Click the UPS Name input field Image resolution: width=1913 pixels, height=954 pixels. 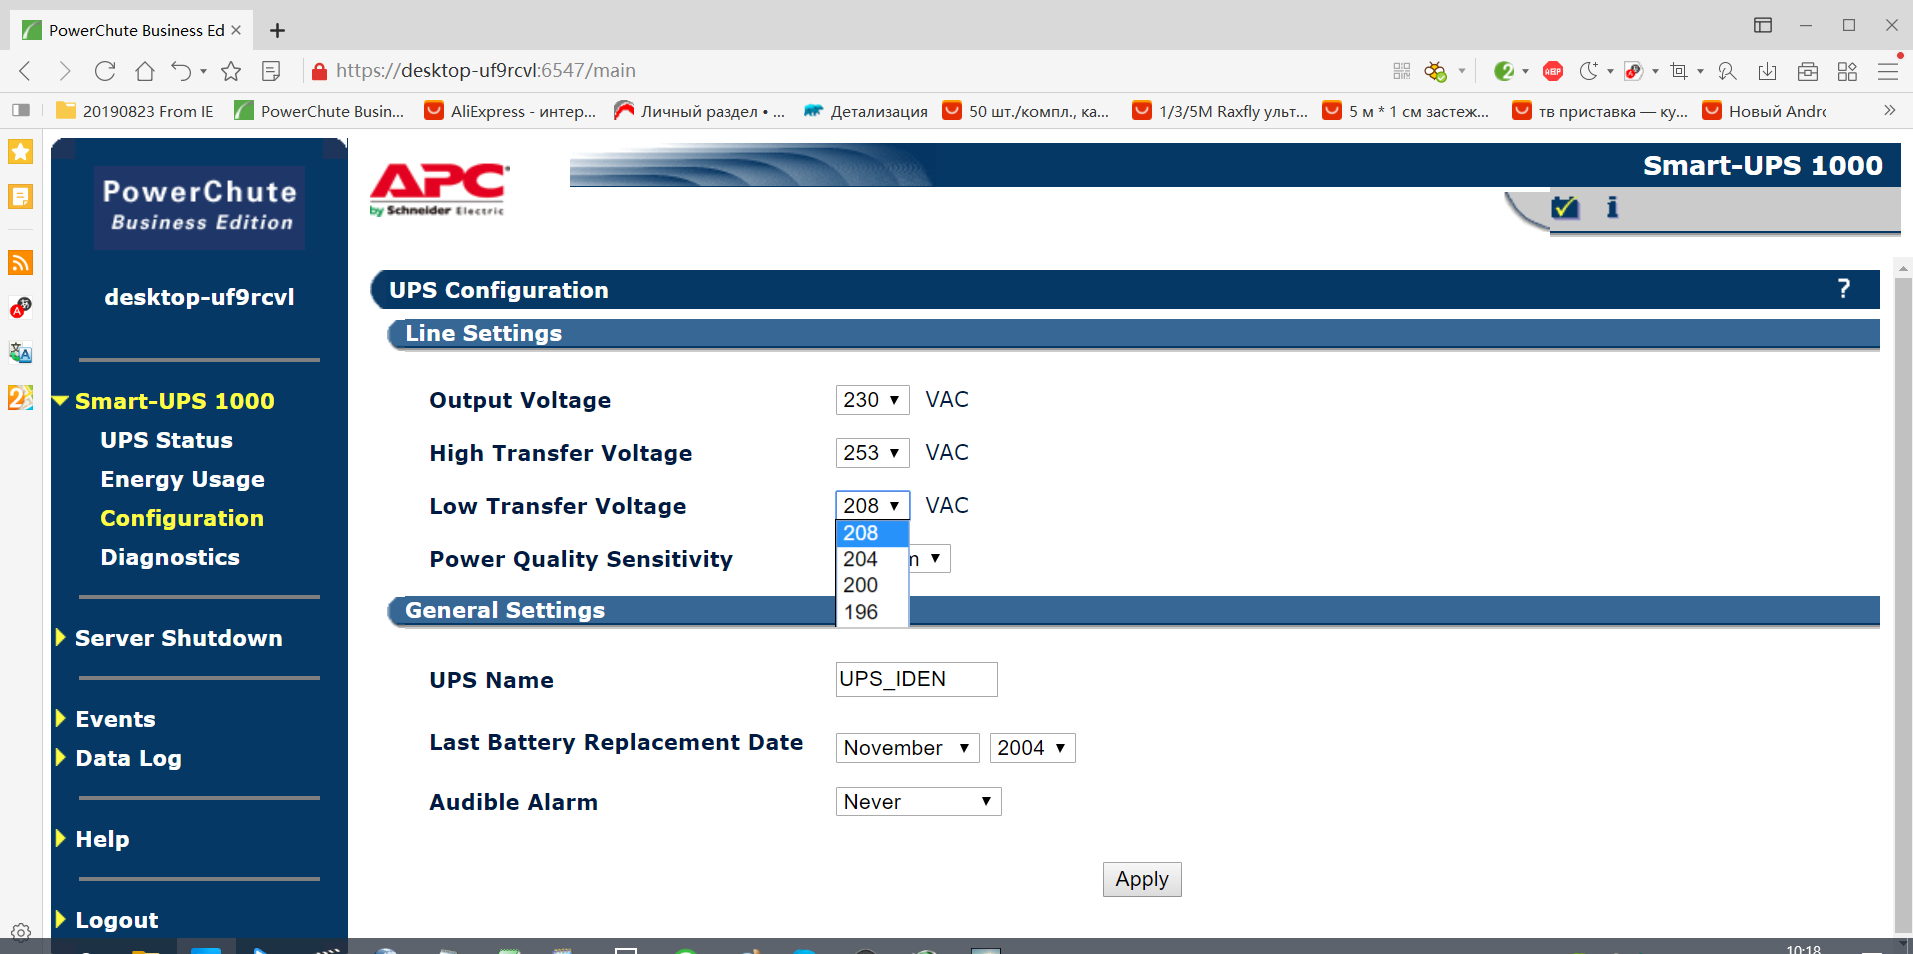tap(916, 679)
